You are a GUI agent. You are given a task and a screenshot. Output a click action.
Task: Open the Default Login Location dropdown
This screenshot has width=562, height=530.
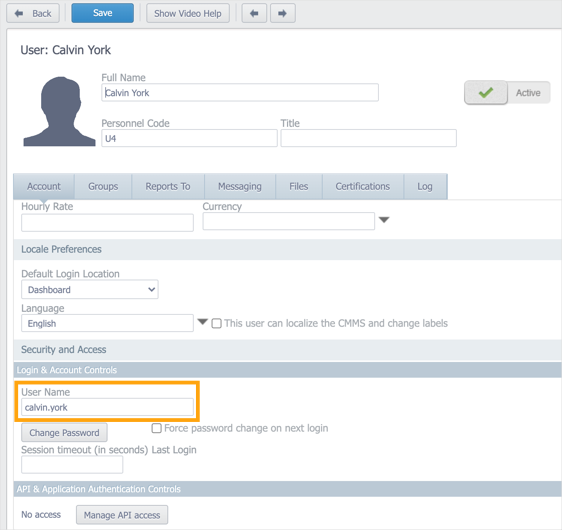click(90, 290)
